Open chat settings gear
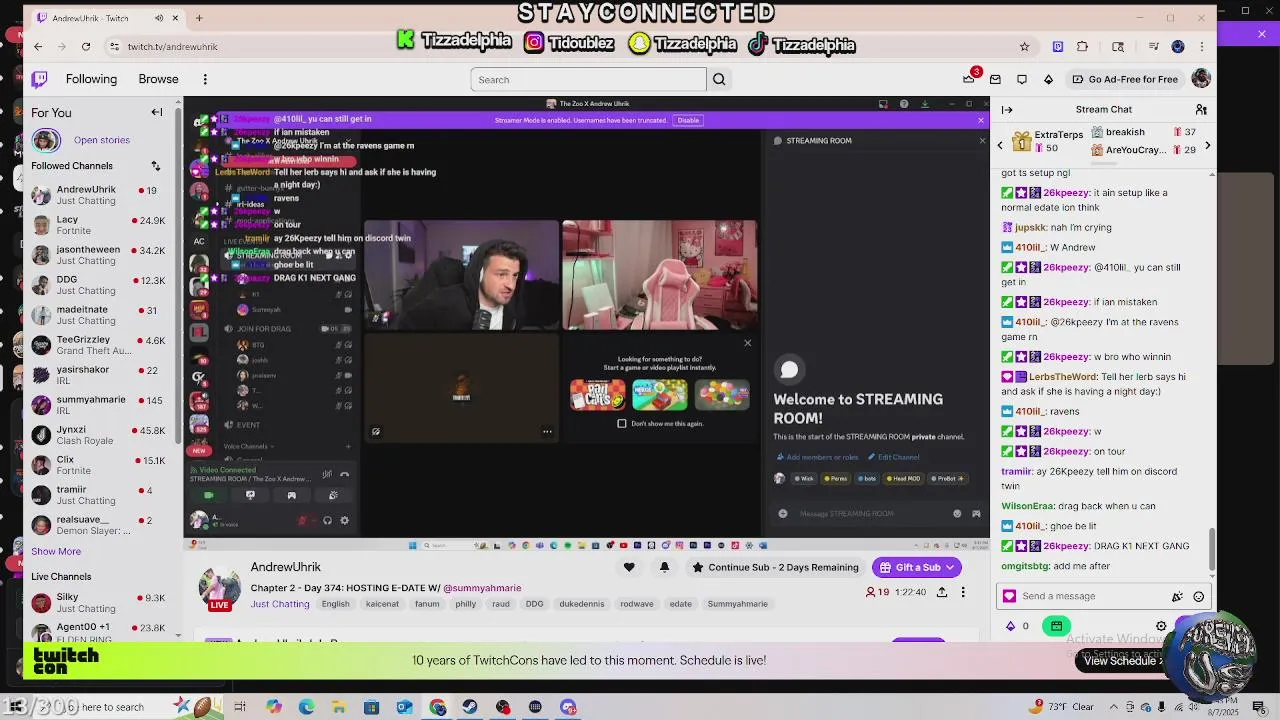Screen dimensions: 1280x720 tap(1161, 626)
